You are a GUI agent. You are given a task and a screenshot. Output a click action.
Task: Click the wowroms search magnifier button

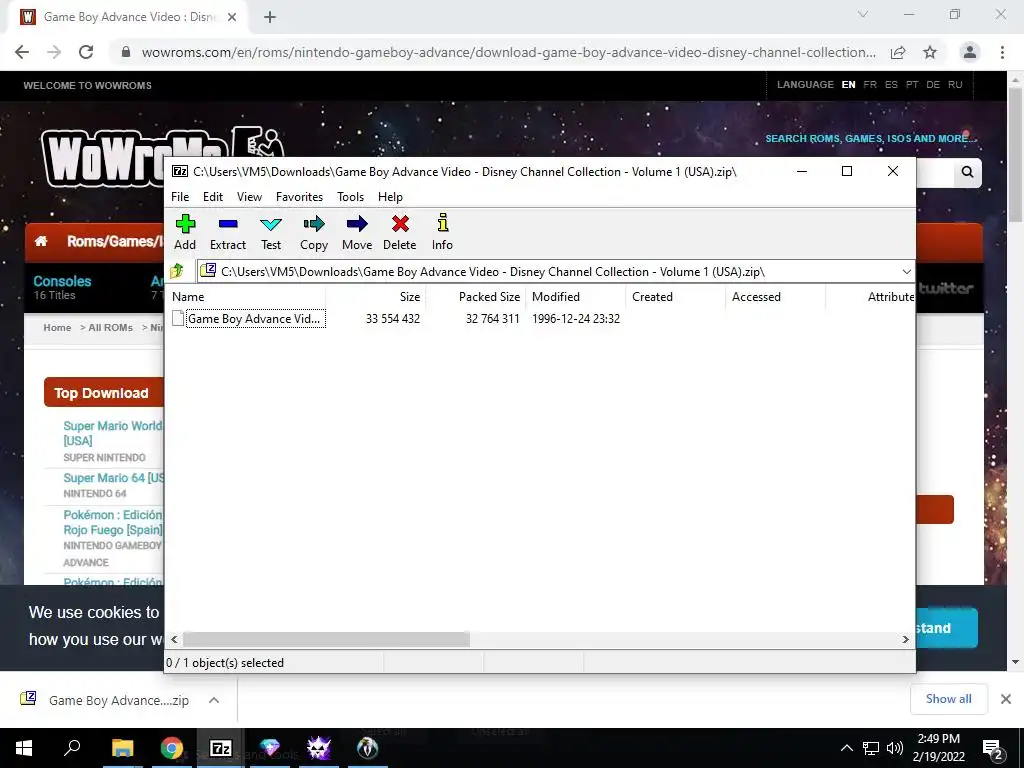click(x=967, y=172)
